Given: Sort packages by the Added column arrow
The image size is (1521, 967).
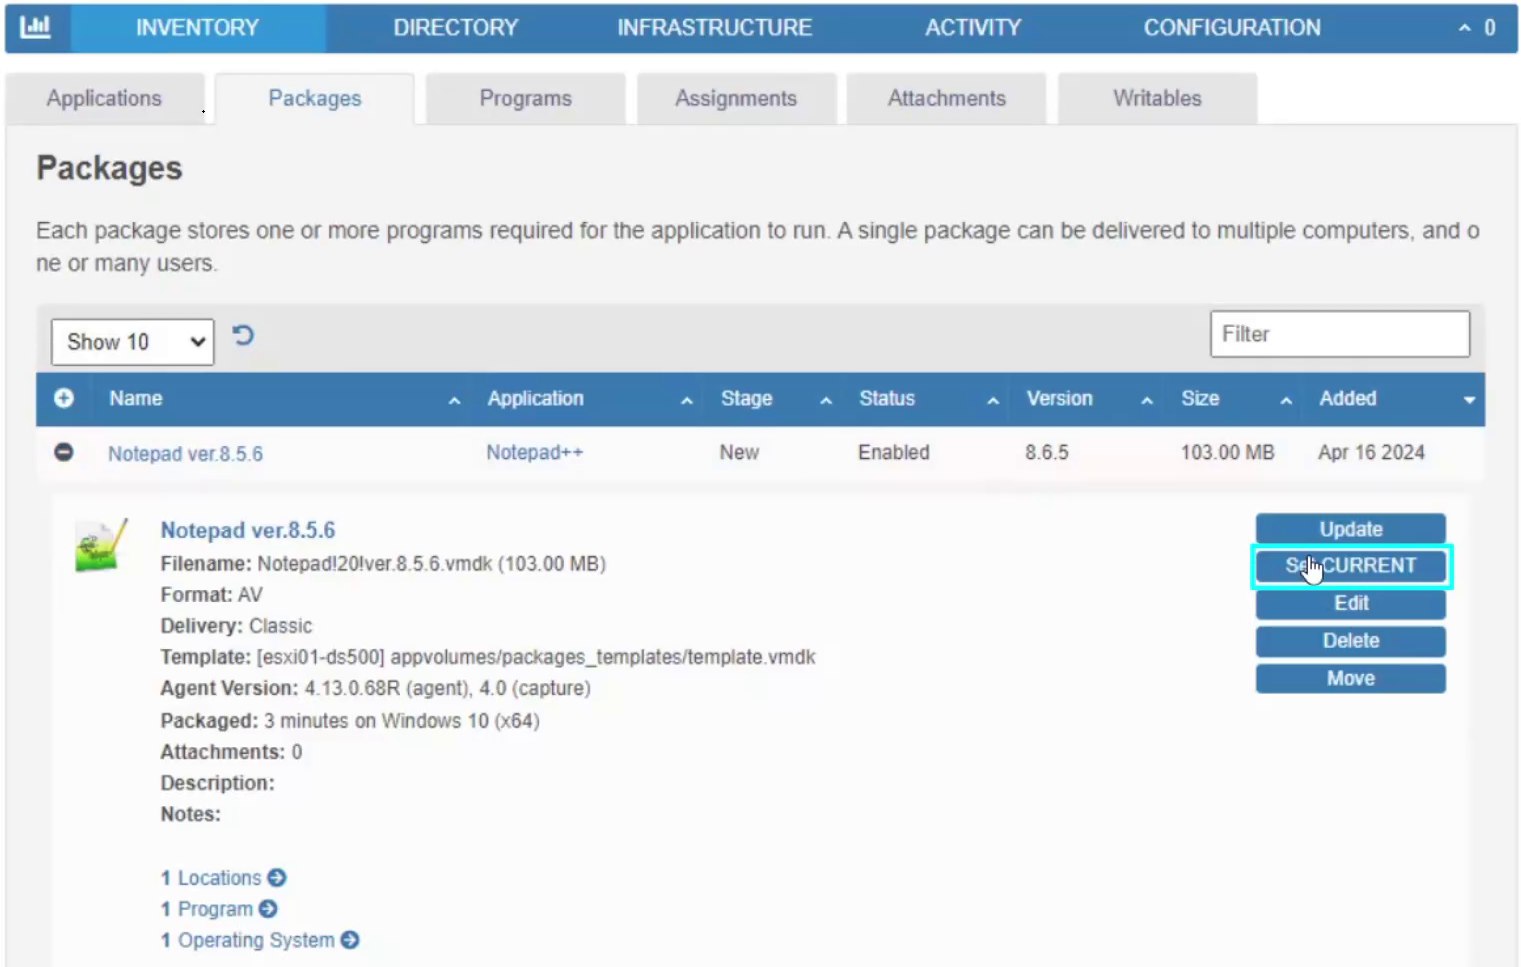Looking at the screenshot, I should pos(1470,399).
